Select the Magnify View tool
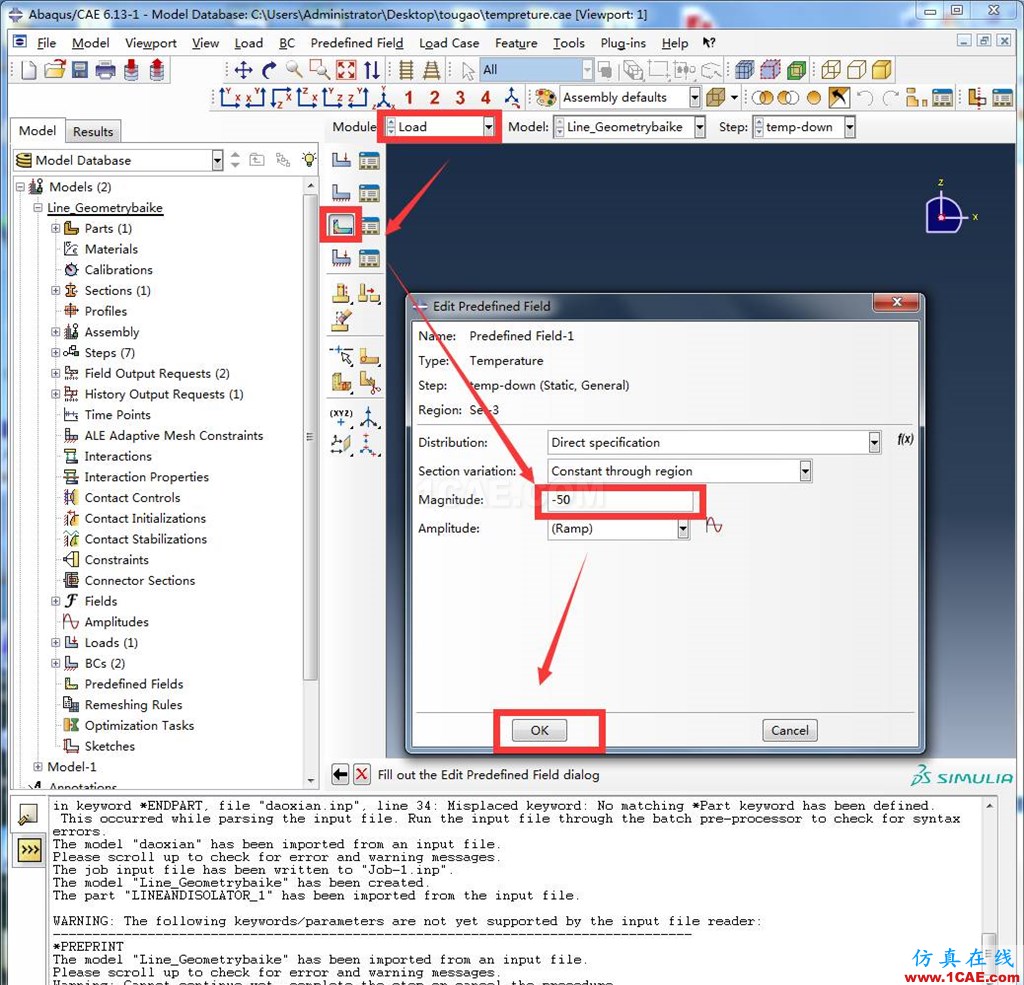1024x985 pixels. [x=294, y=69]
